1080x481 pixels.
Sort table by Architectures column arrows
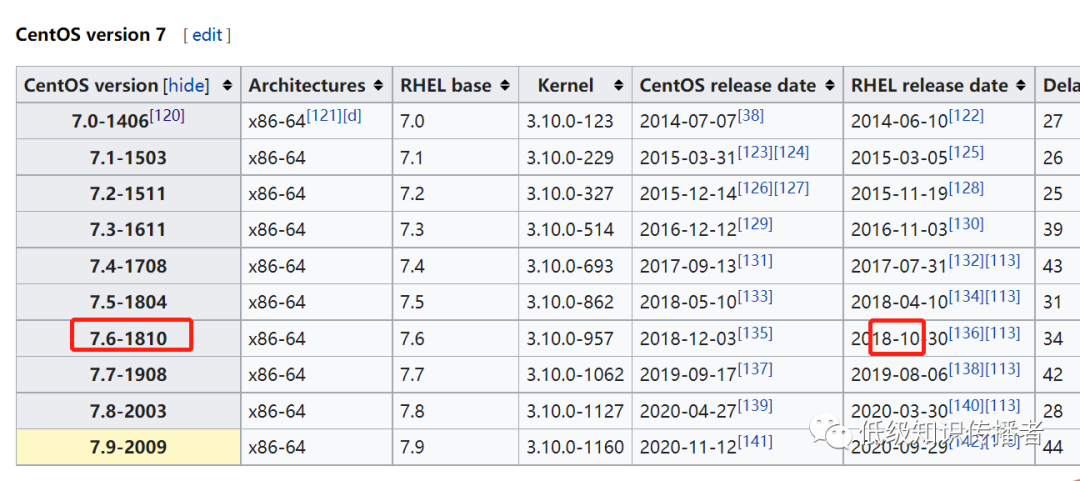coord(377,85)
